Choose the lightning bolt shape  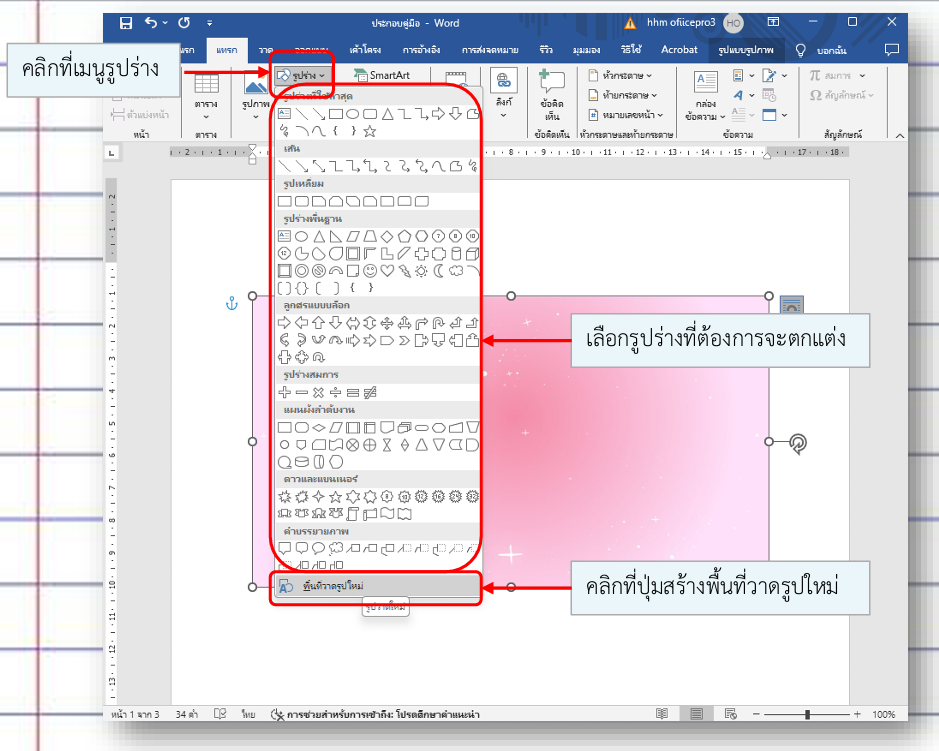pyautogui.click(x=404, y=270)
